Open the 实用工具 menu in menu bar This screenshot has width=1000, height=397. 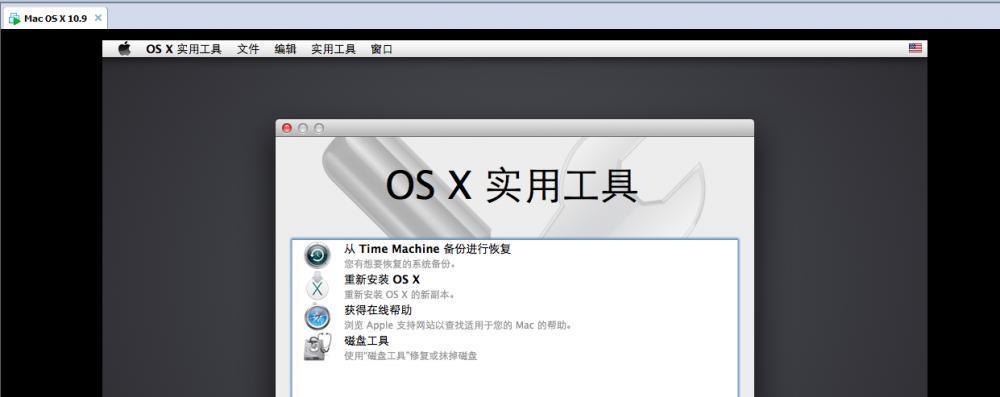tap(334, 49)
